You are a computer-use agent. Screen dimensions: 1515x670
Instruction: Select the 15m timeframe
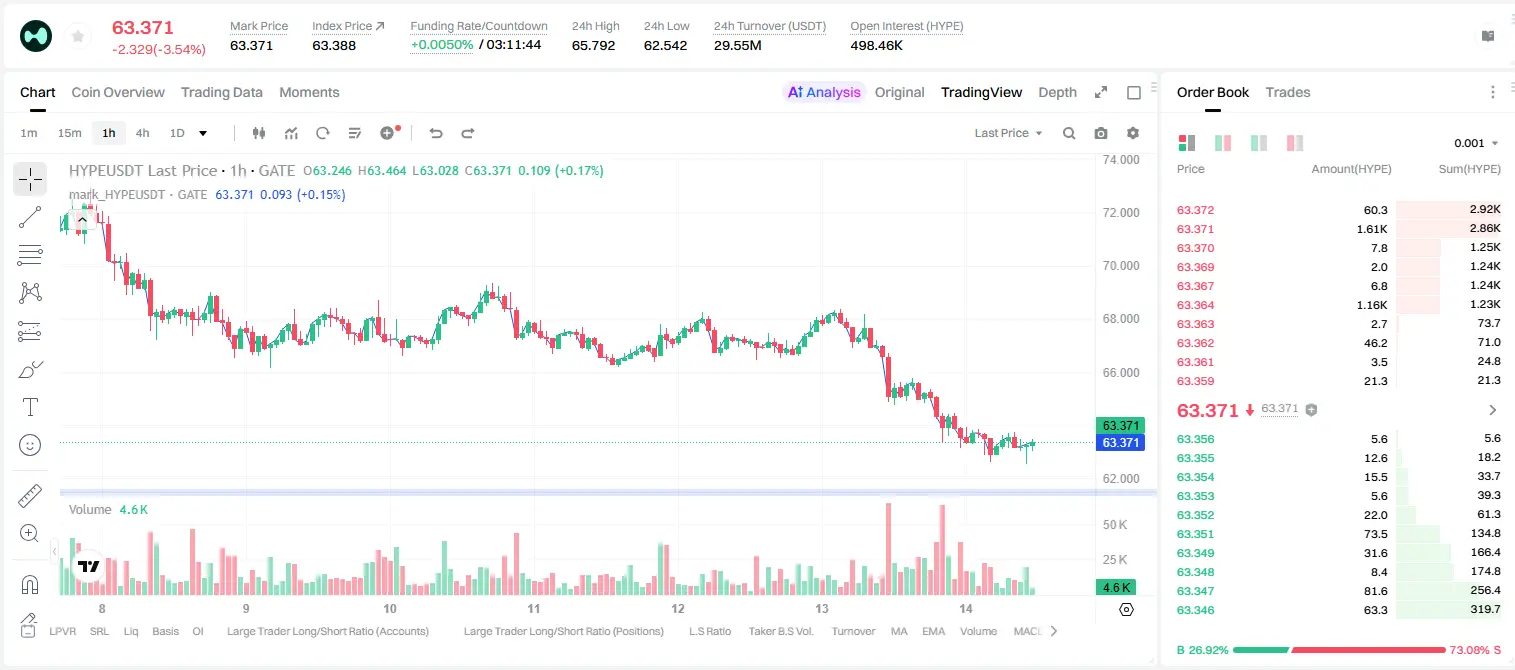click(69, 133)
